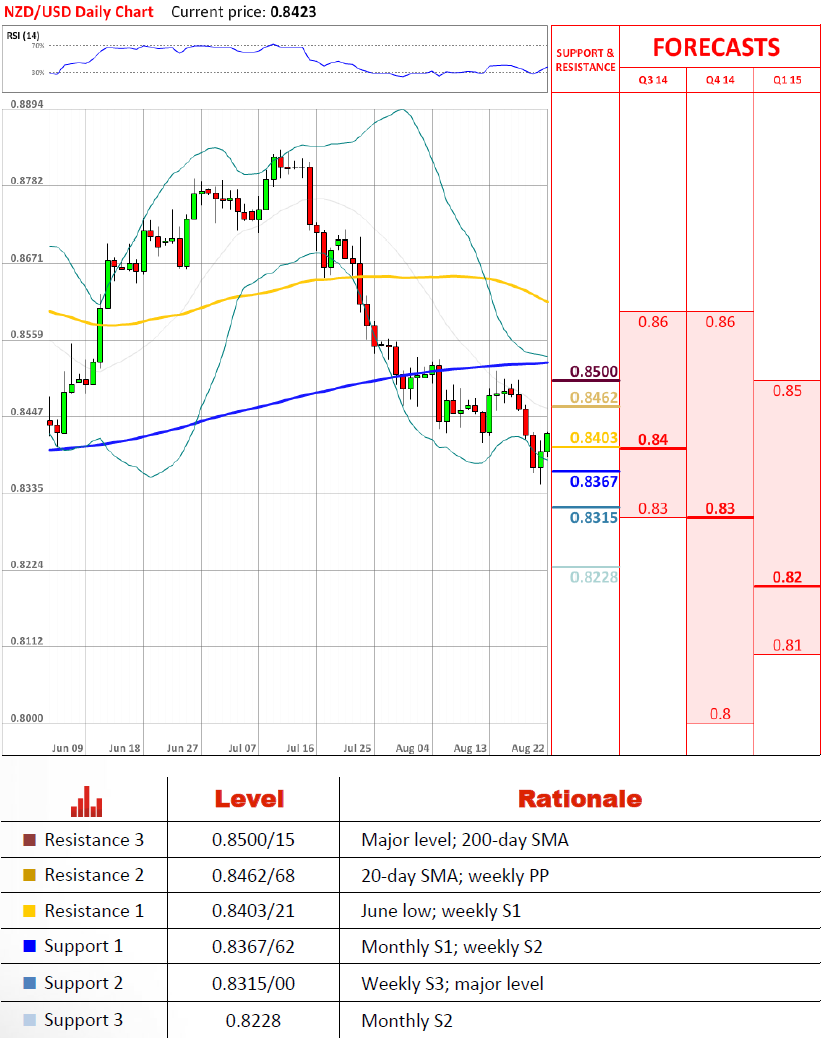Click the bold 0.82 Q1 15 forecast

click(787, 577)
